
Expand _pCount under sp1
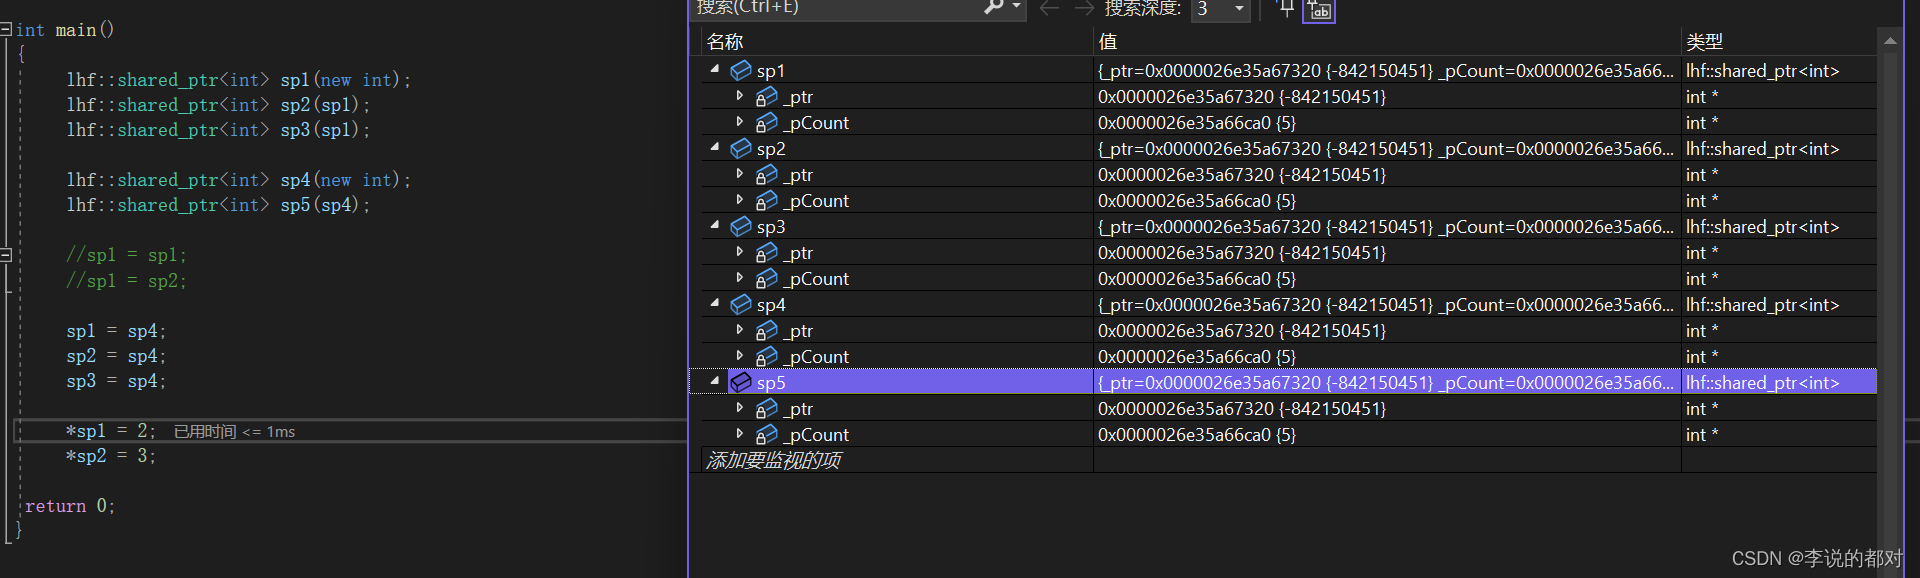coord(740,122)
